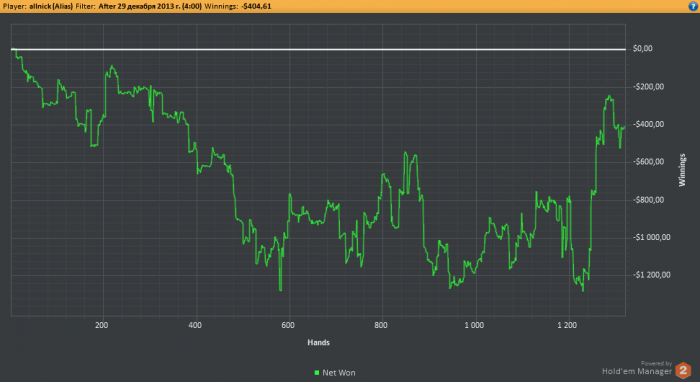
Task: Click the -$800,00 axis label
Action: click(x=648, y=200)
